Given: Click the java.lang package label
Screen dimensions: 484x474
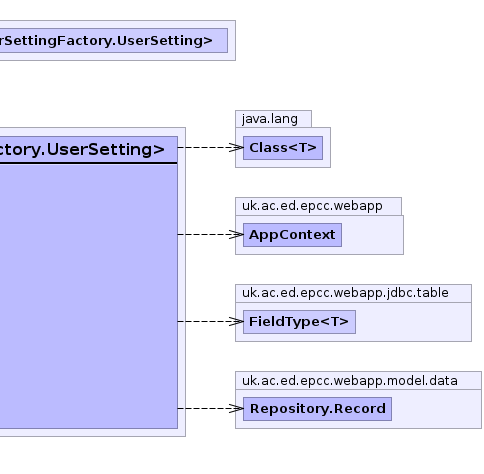Looking at the screenshot, I should [x=270, y=119].
